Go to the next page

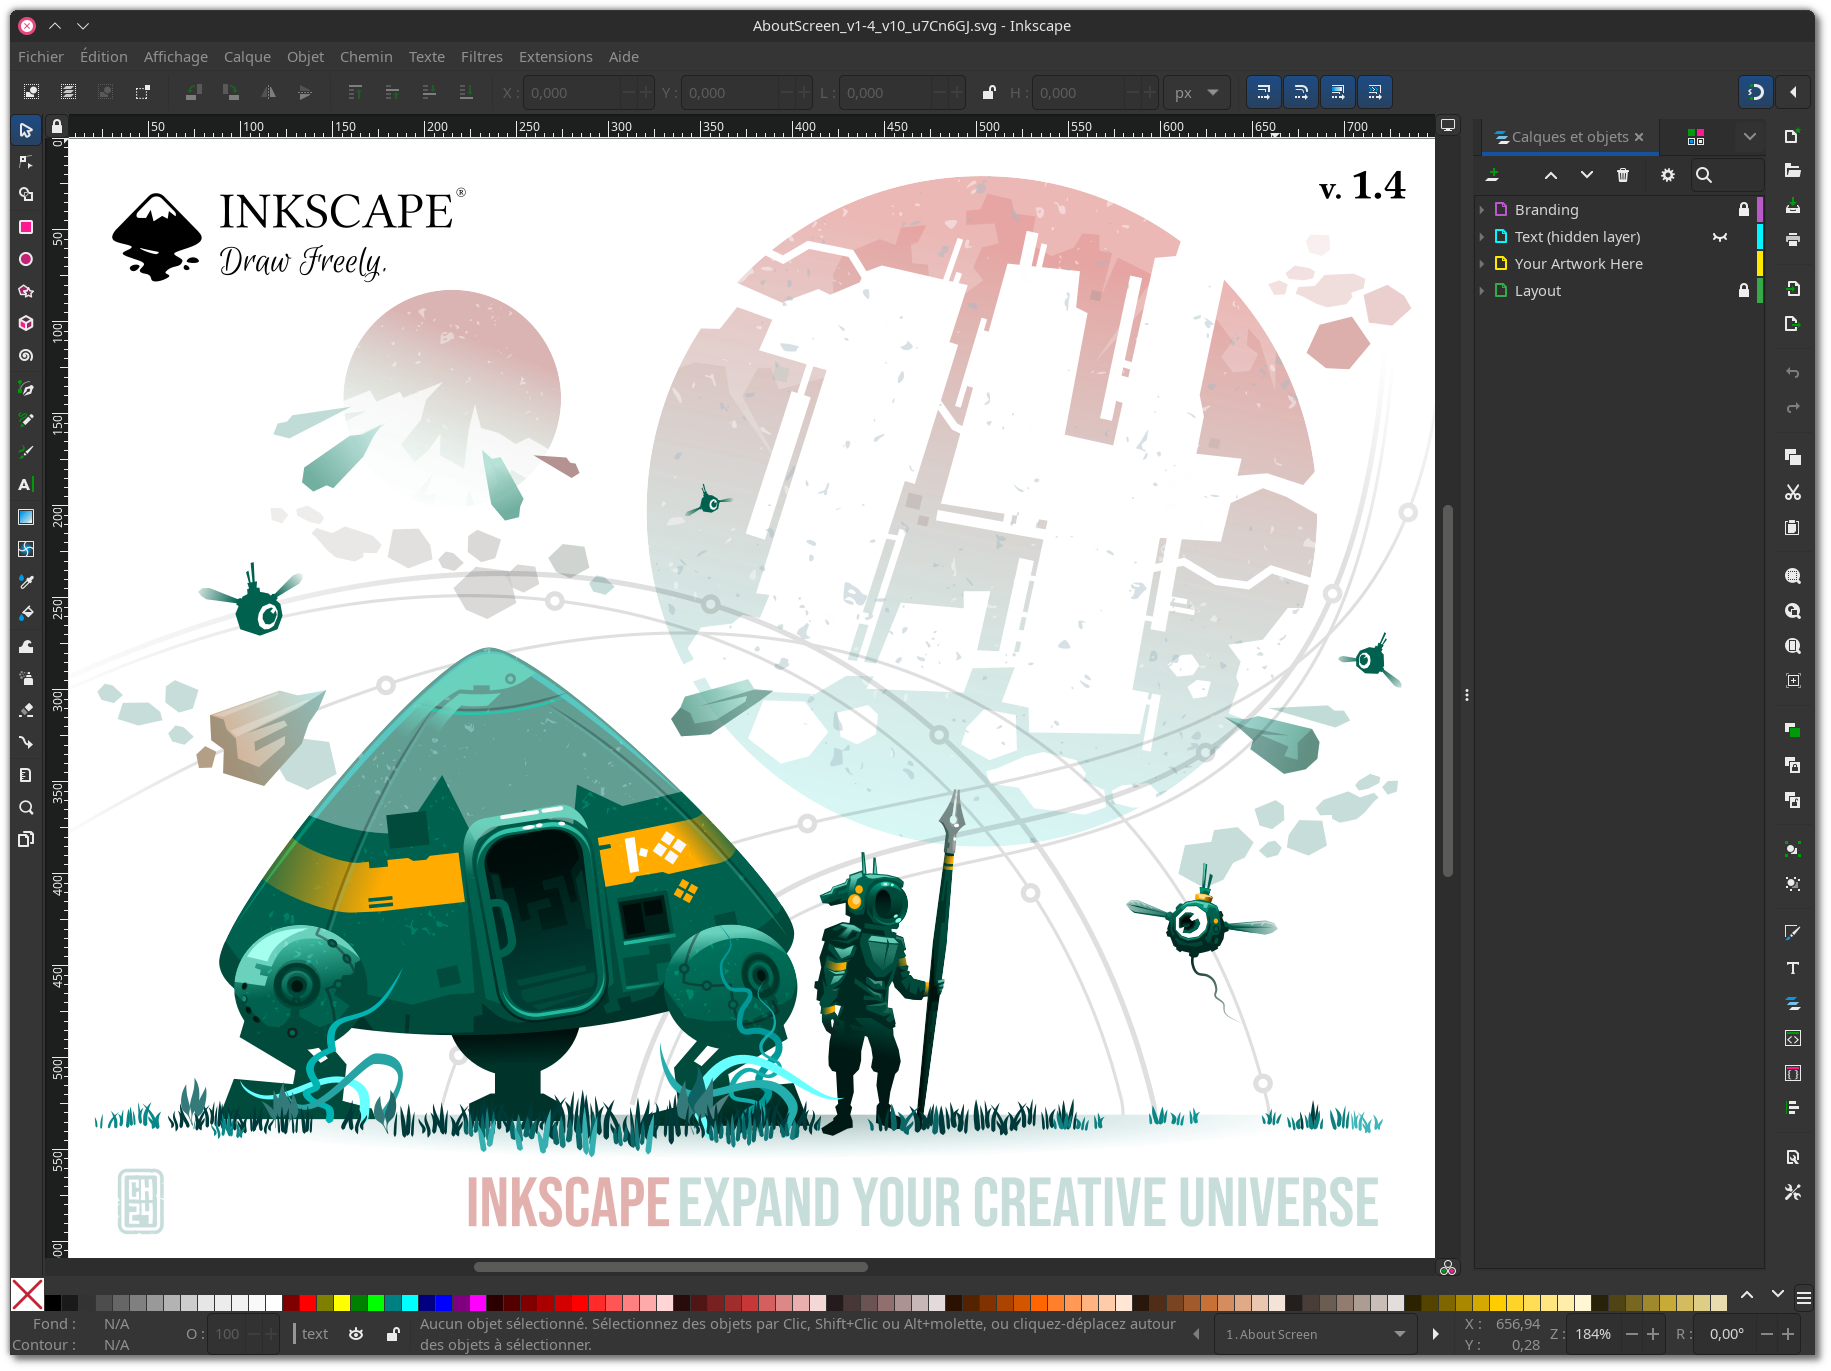1436,1334
